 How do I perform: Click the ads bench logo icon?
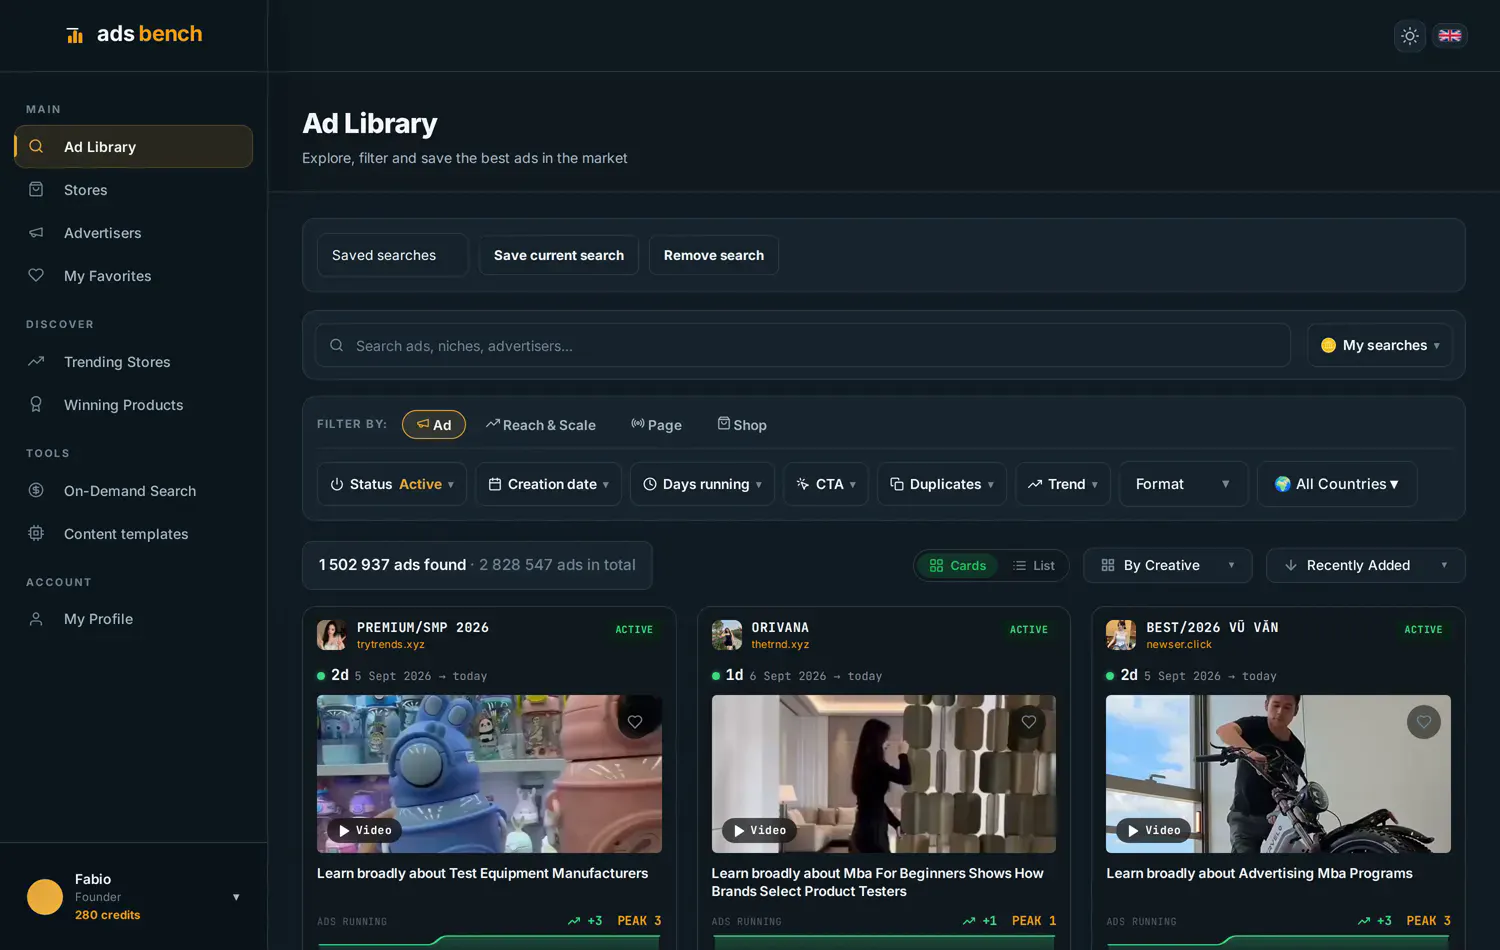point(75,35)
